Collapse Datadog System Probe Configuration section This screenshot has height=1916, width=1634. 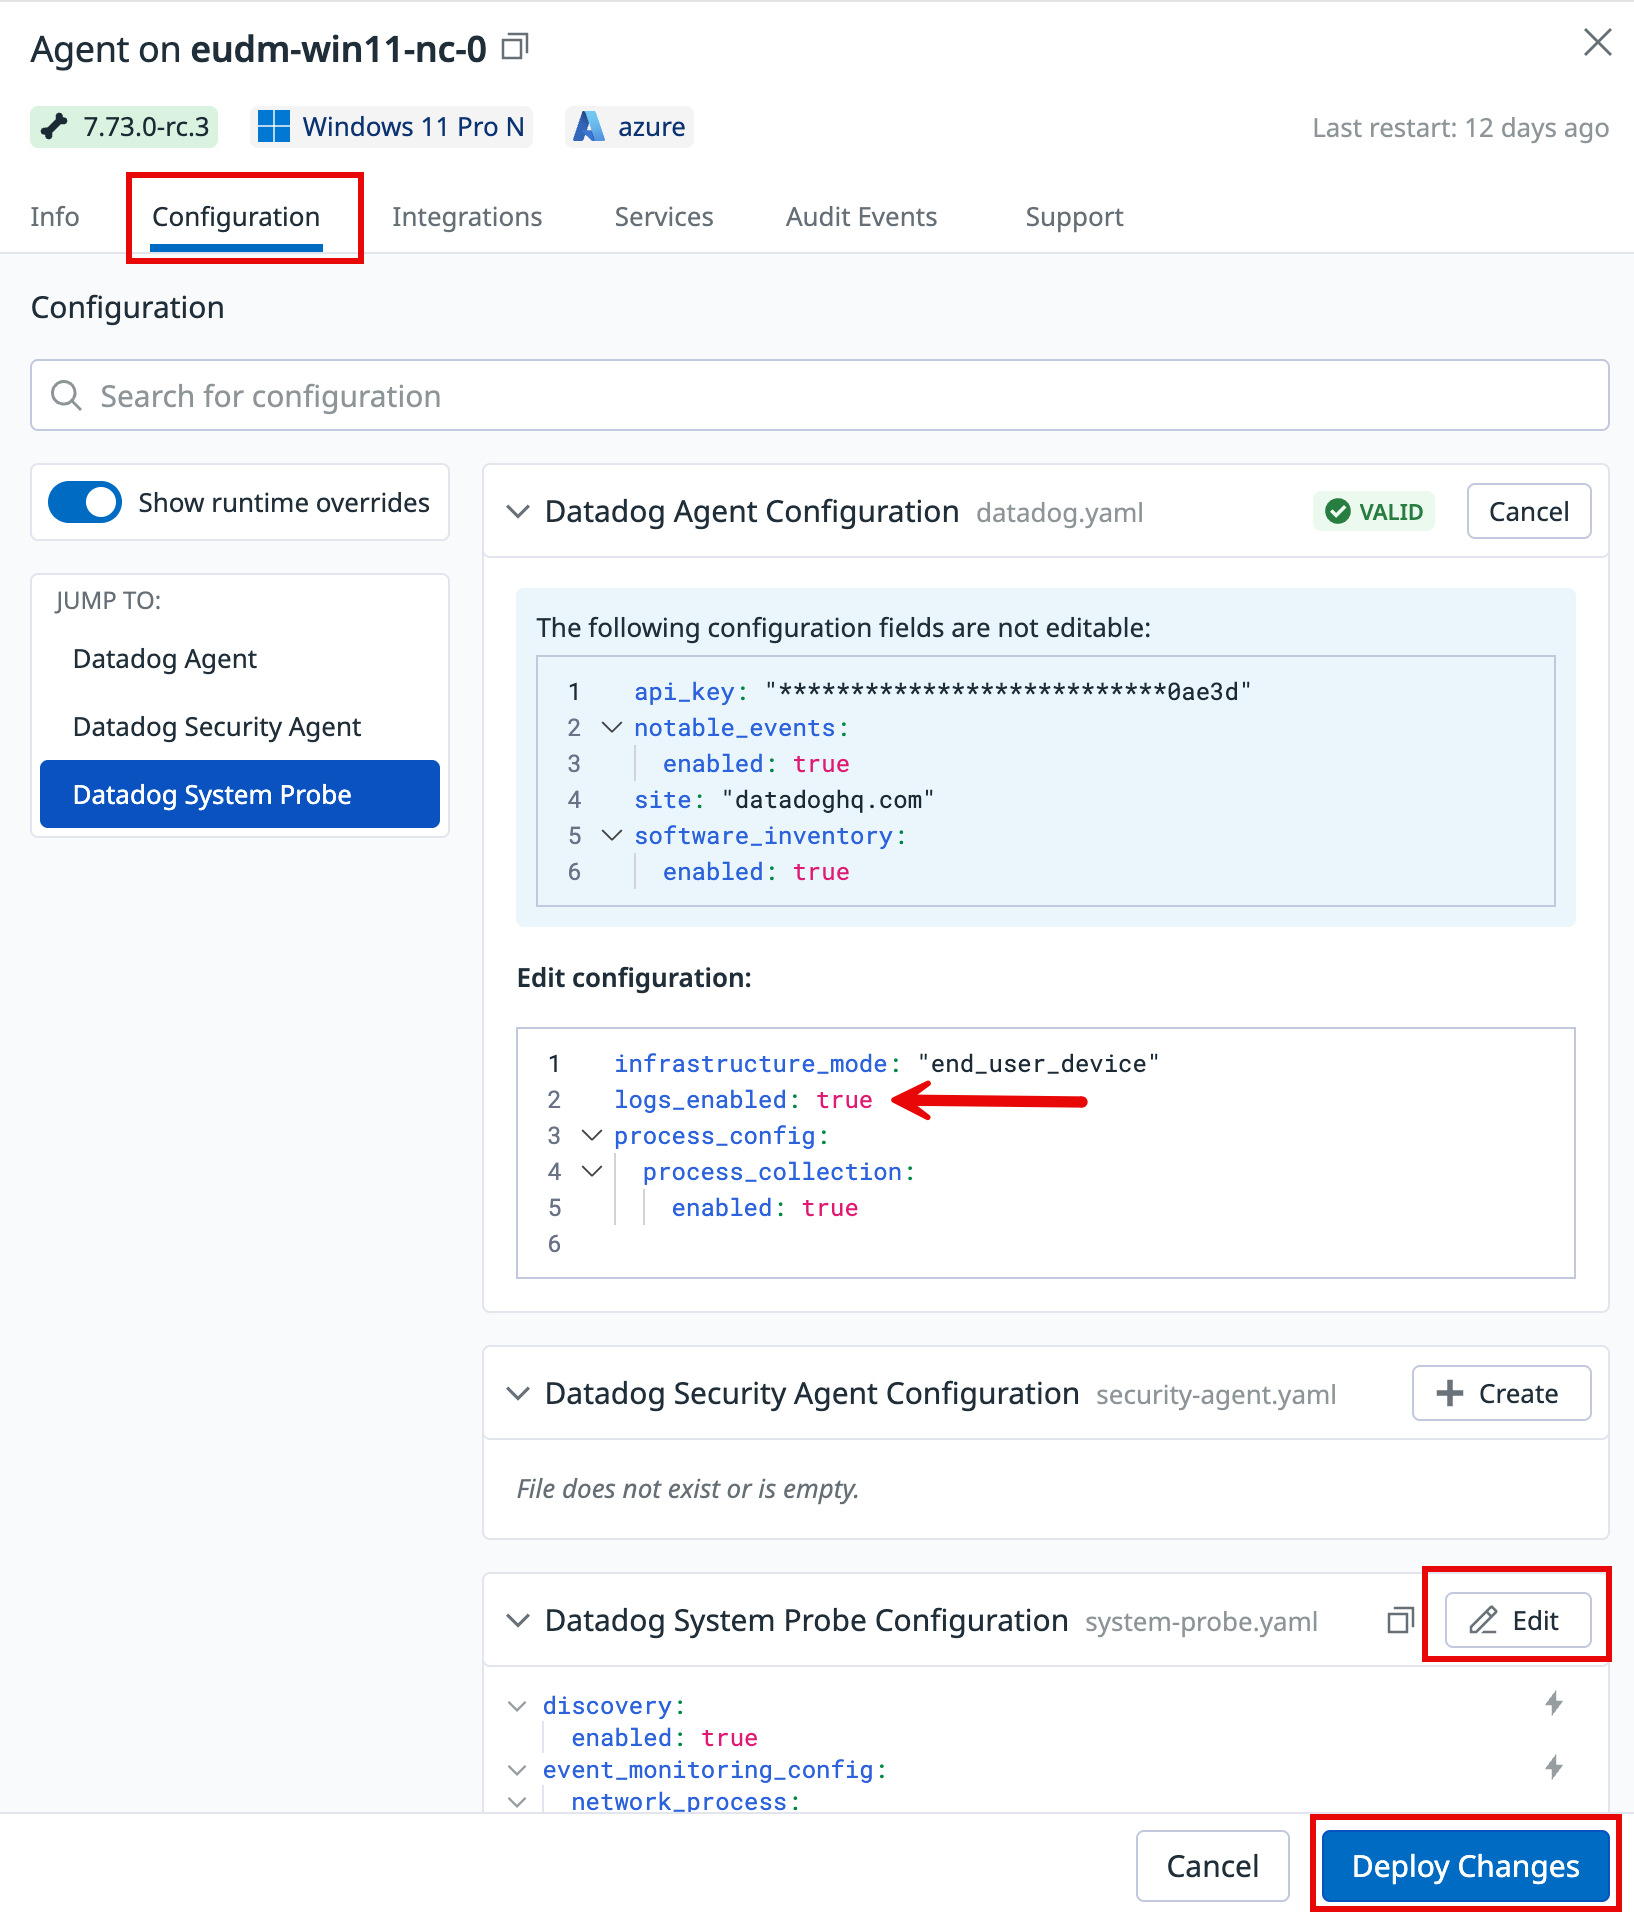[518, 1621]
